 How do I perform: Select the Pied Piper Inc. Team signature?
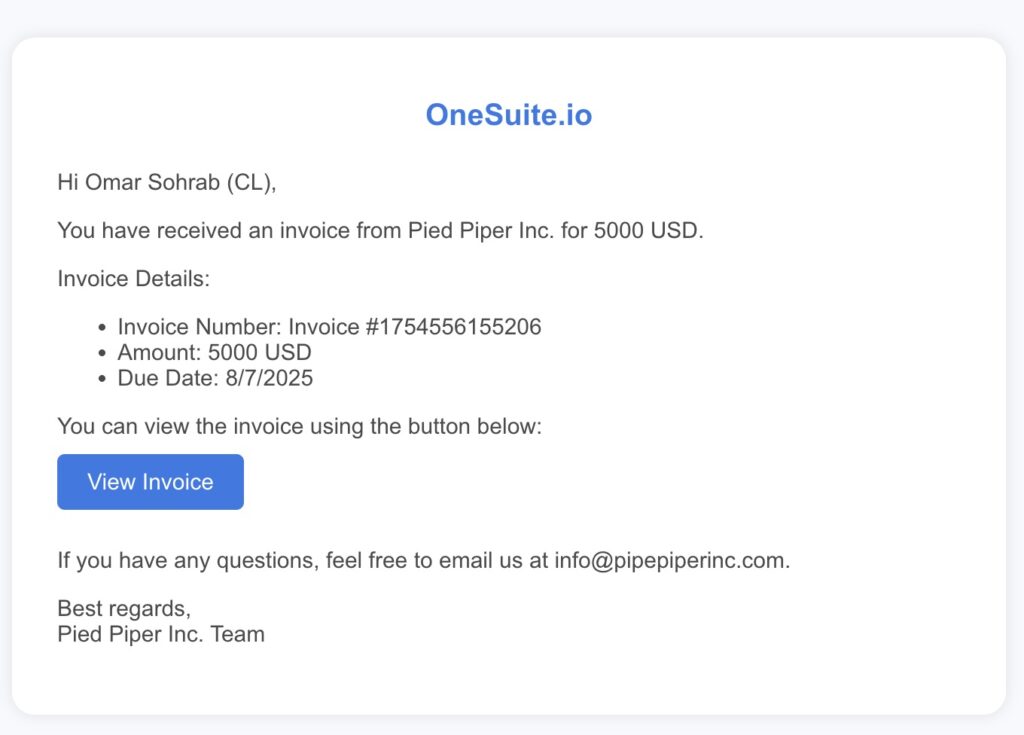coord(161,634)
